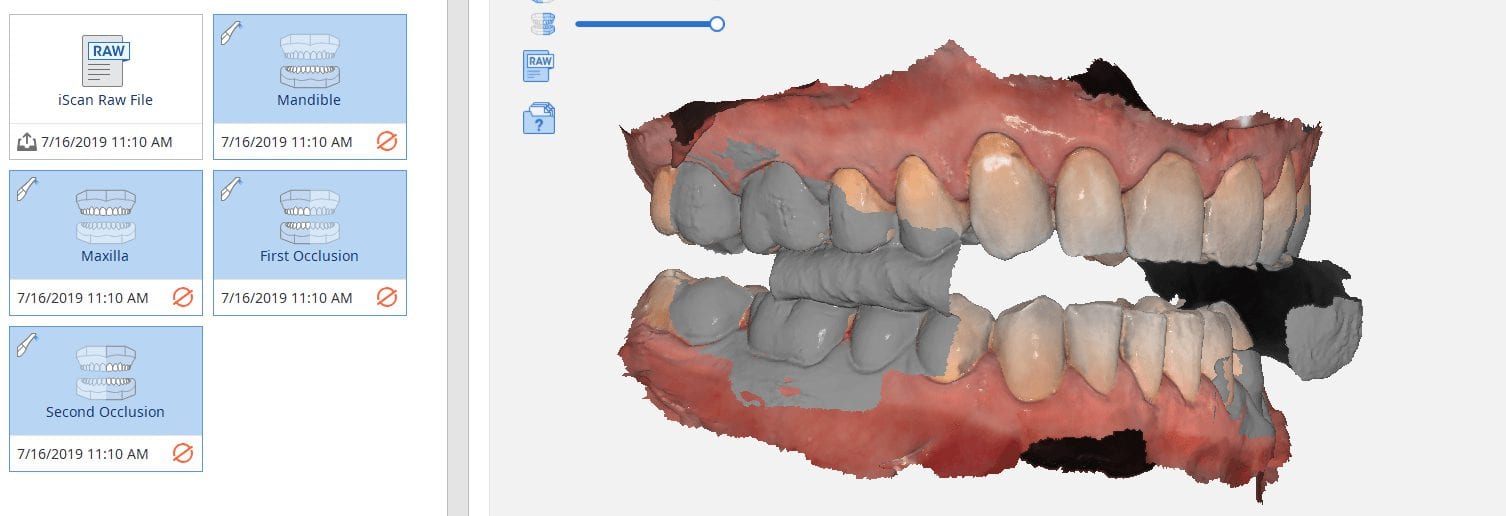The height and width of the screenshot is (516, 1506).
Task: Adjust the transparency slider handle
Action: click(717, 24)
